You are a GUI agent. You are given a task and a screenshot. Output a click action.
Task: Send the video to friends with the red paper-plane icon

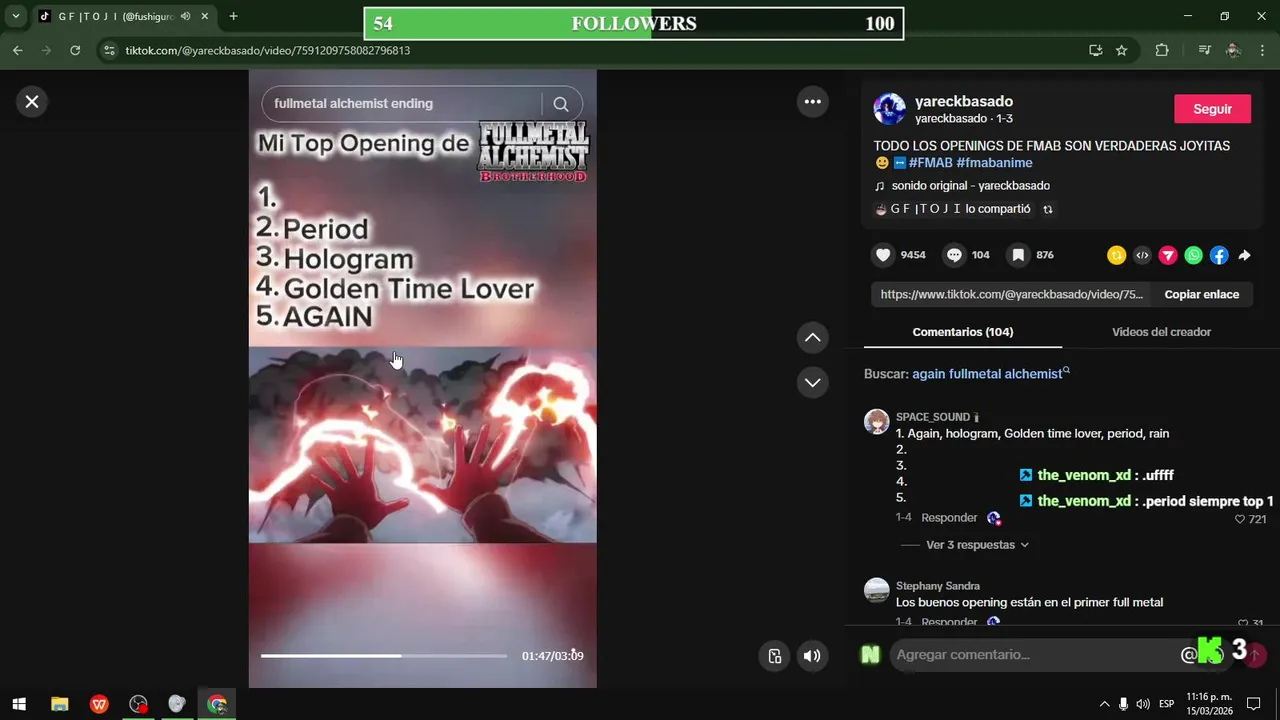pos(1168,255)
